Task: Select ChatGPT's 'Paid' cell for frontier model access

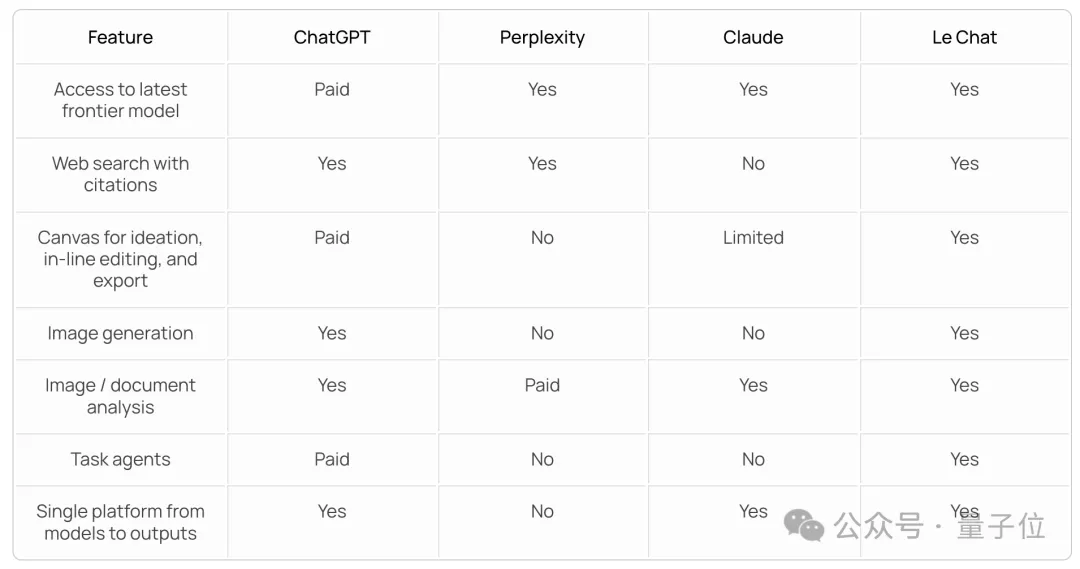Action: (x=332, y=90)
